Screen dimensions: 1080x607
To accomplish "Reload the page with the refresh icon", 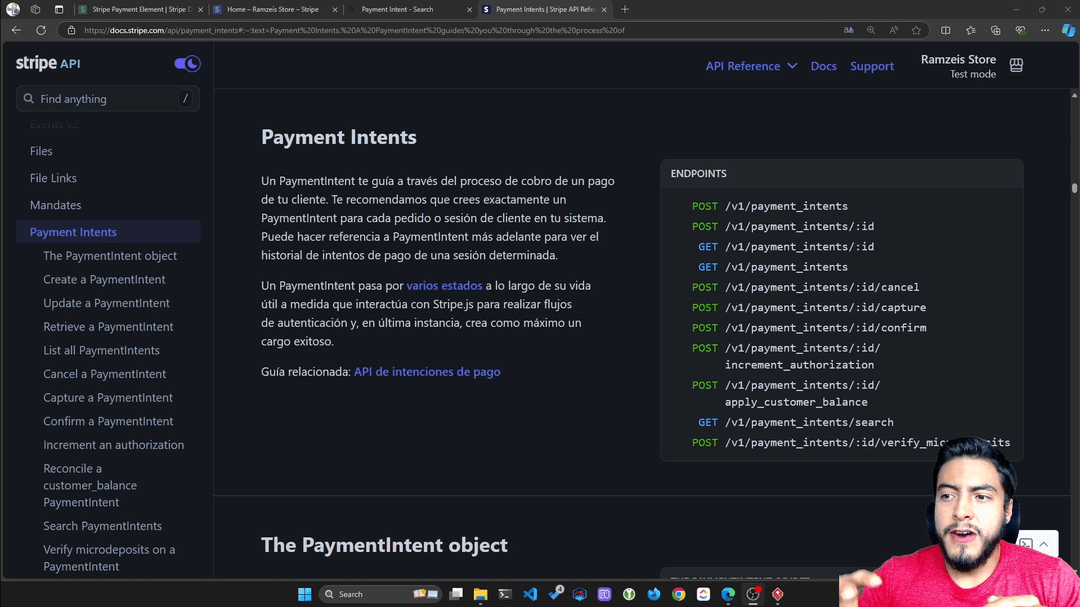I will point(41,30).
